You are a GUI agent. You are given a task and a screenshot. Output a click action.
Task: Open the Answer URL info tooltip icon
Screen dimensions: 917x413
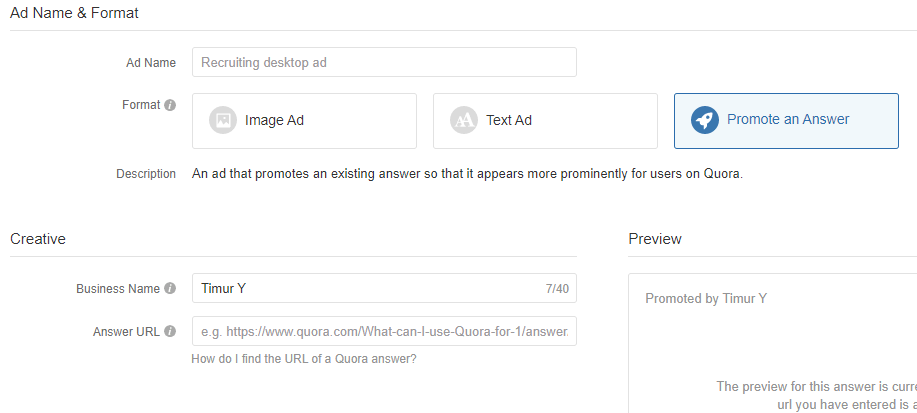170,332
